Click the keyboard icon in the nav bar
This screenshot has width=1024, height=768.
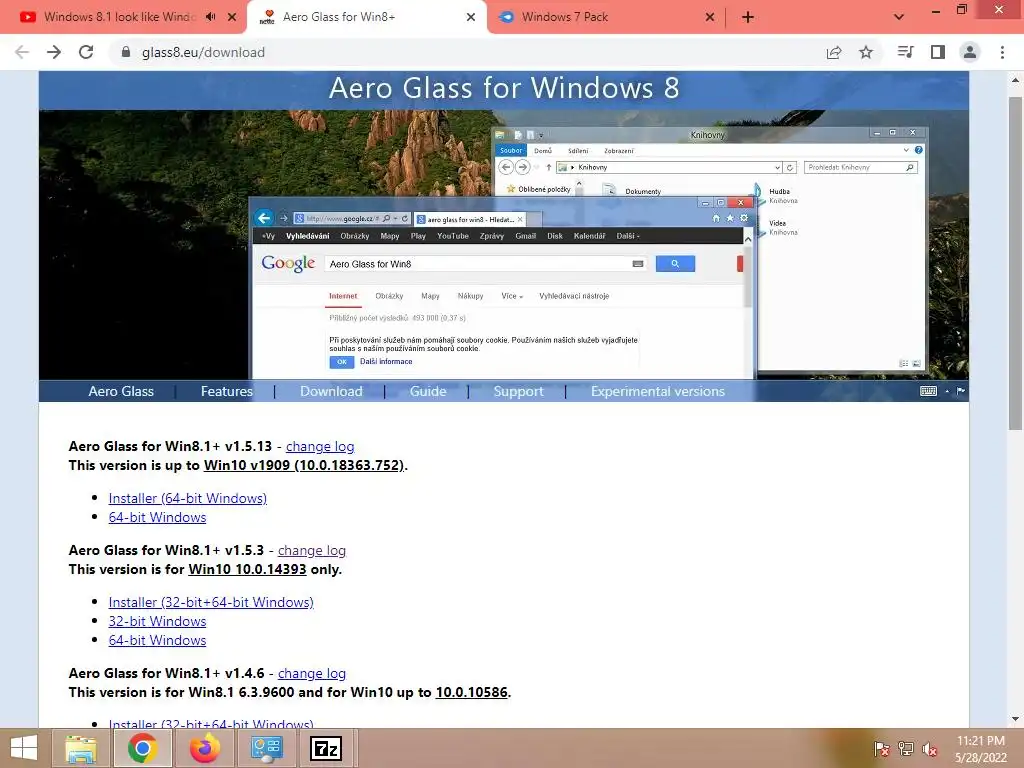(x=928, y=391)
